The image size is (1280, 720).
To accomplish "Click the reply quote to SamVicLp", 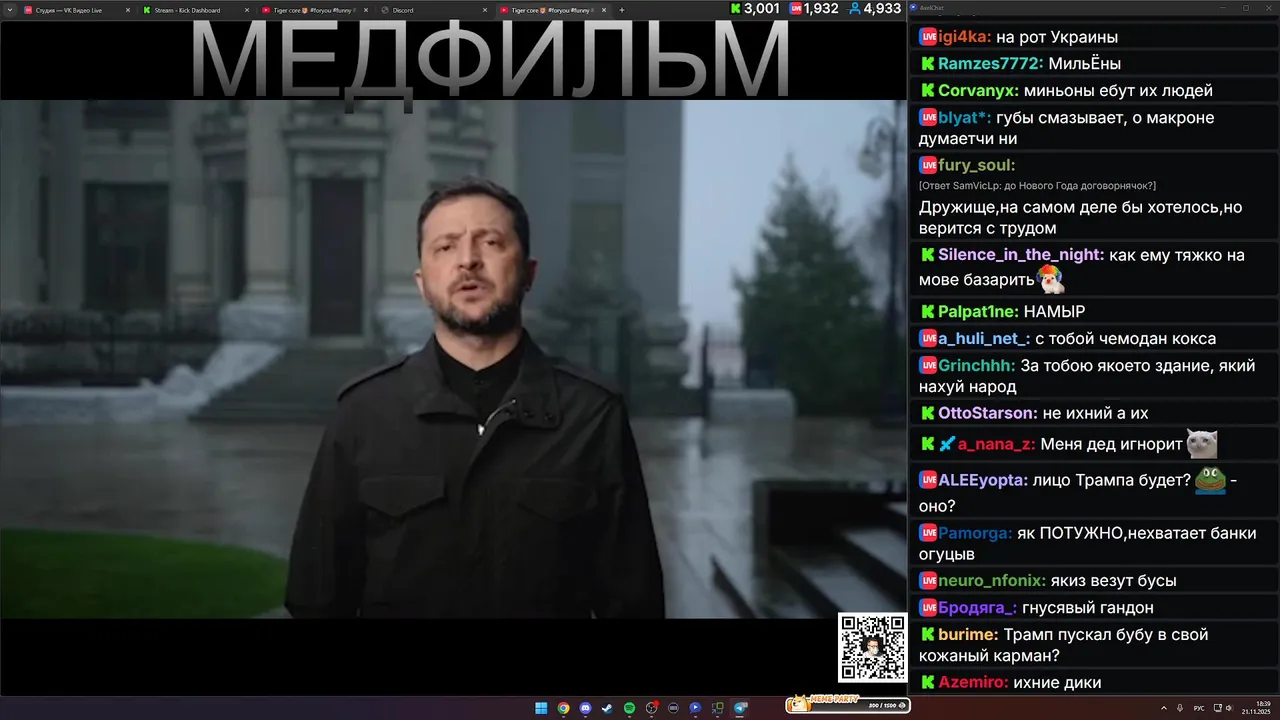I will [1037, 186].
